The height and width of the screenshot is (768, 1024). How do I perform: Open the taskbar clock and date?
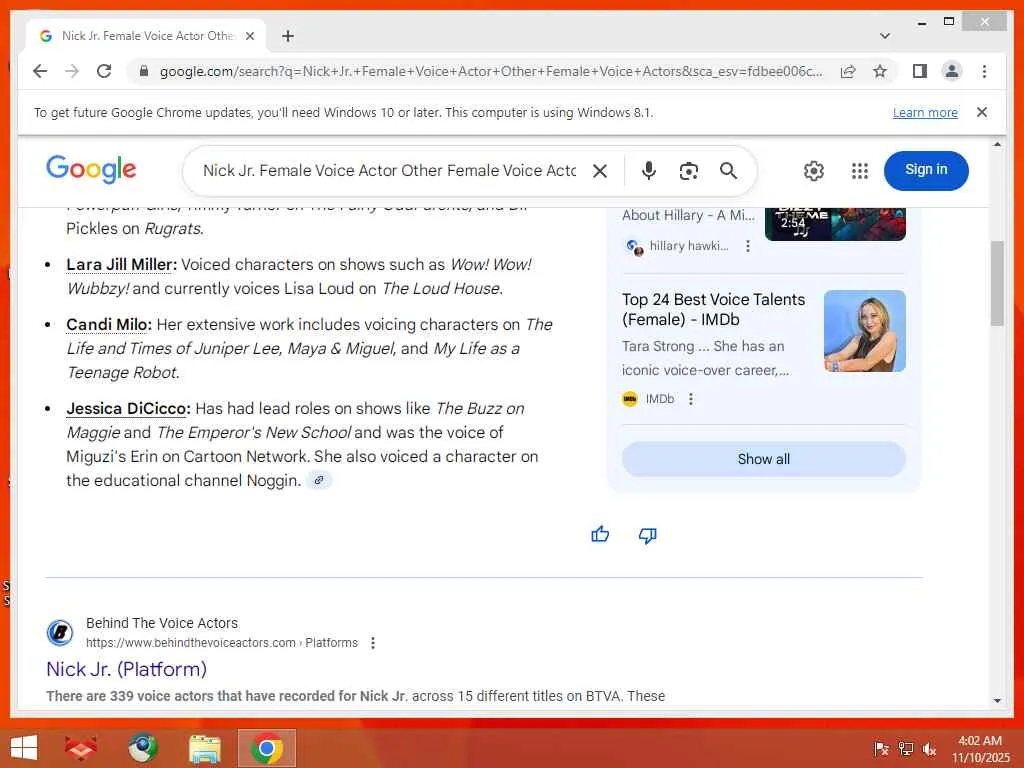pos(980,749)
